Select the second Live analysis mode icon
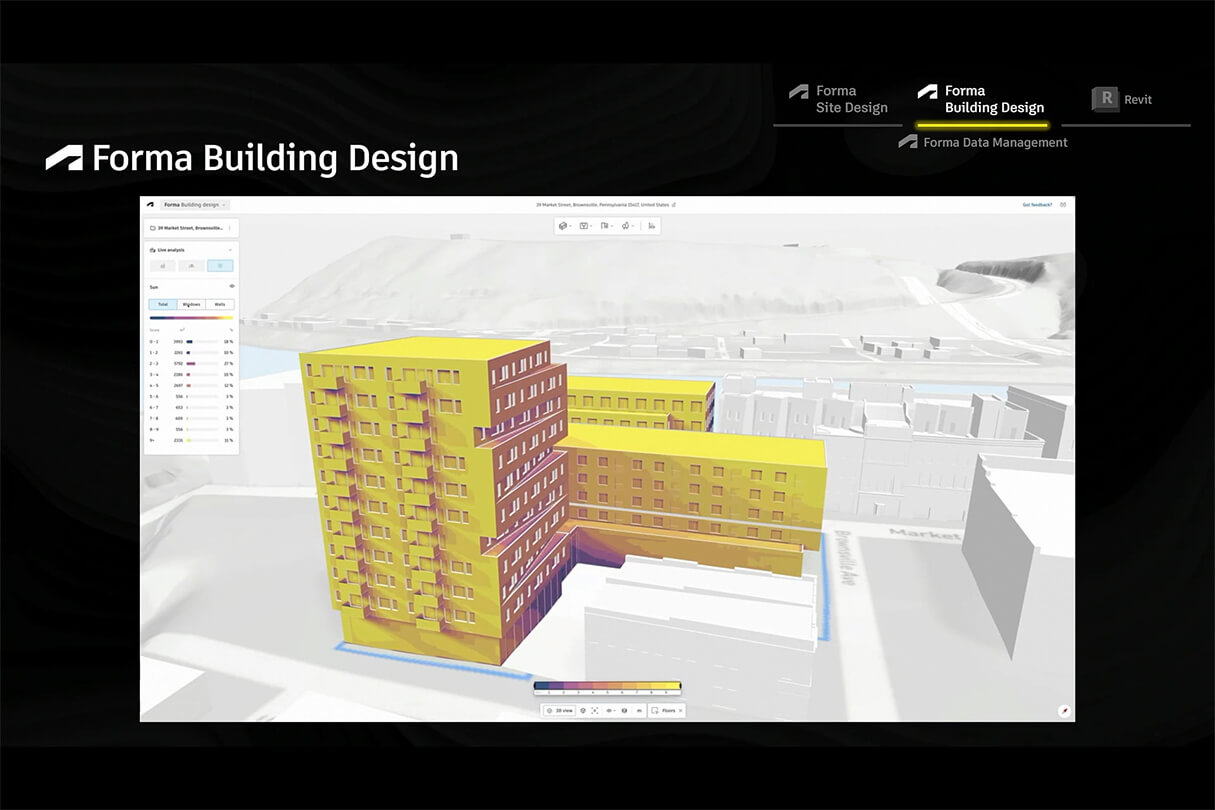The height and width of the screenshot is (810, 1215). tap(191, 266)
